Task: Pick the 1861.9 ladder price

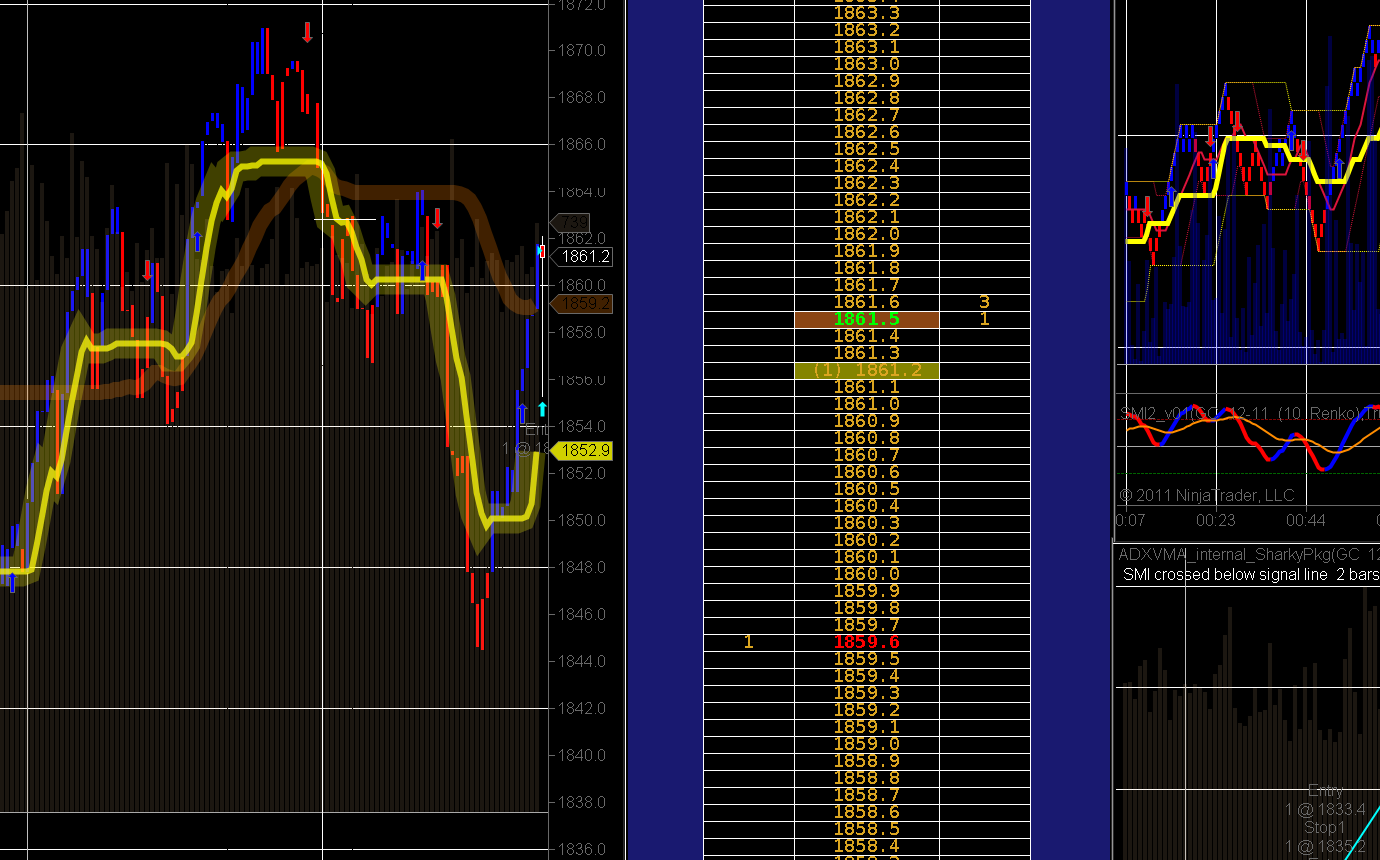Action: coord(866,251)
